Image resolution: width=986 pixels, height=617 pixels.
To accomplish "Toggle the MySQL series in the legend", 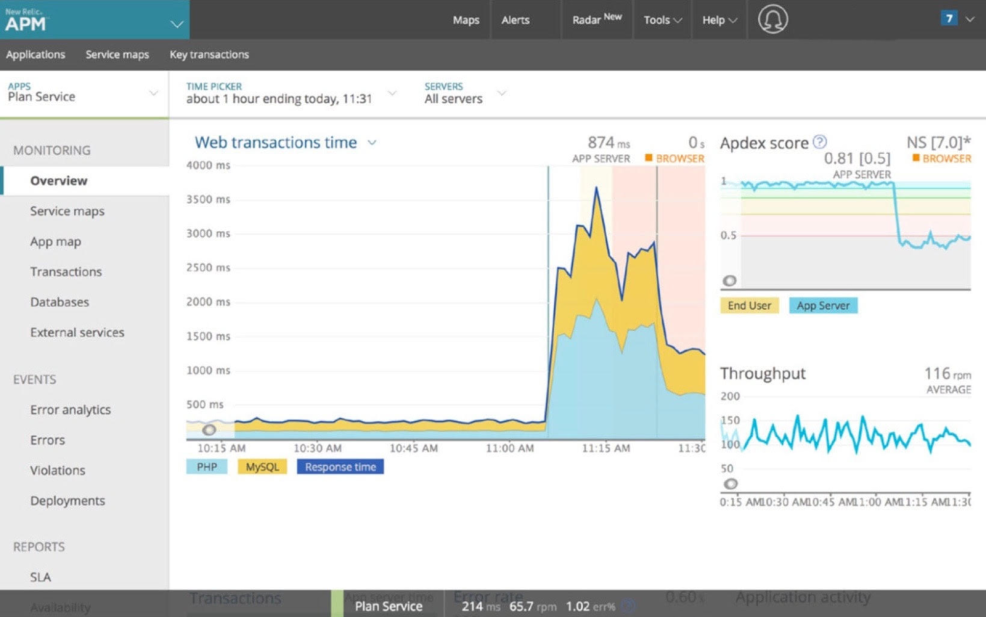I will tap(261, 466).
